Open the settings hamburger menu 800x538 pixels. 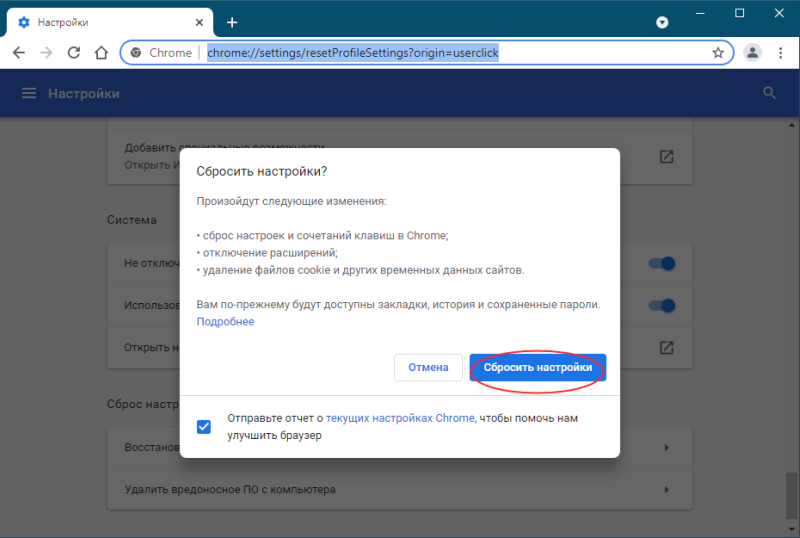(29, 93)
